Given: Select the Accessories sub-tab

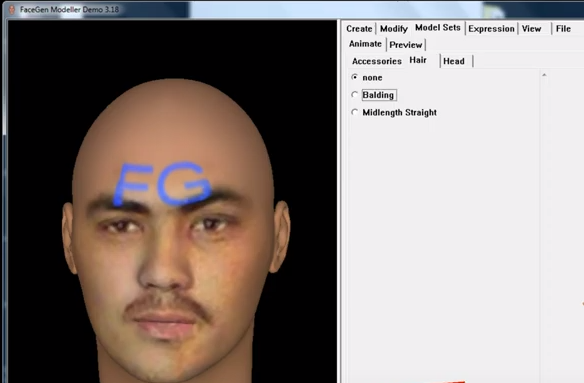Looking at the screenshot, I should pyautogui.click(x=377, y=61).
